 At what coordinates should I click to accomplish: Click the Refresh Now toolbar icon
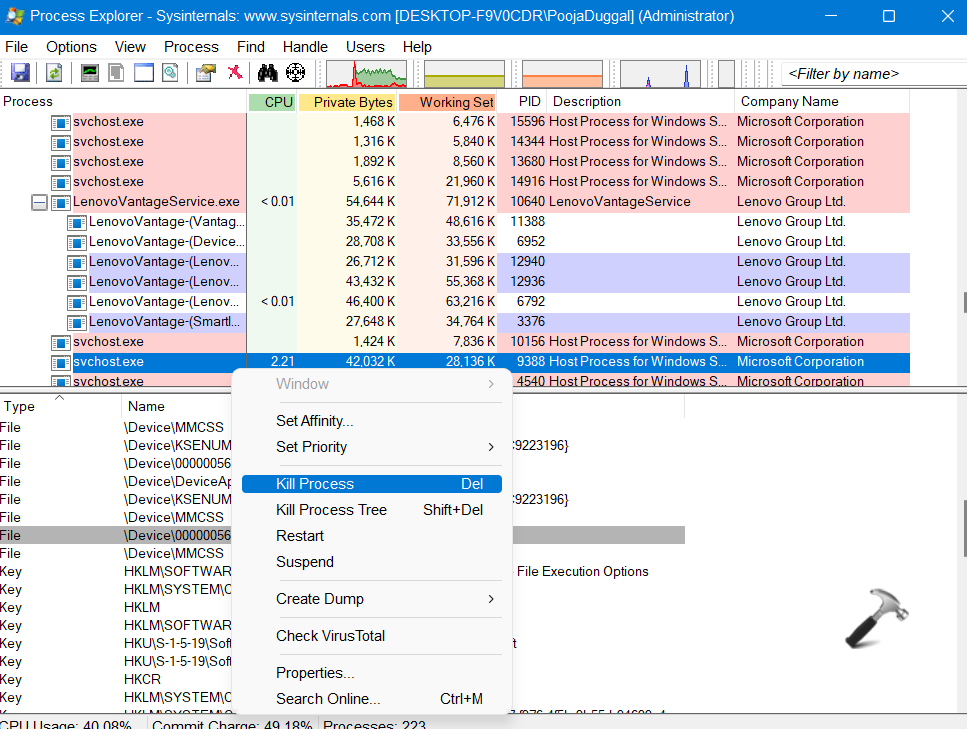coord(54,73)
